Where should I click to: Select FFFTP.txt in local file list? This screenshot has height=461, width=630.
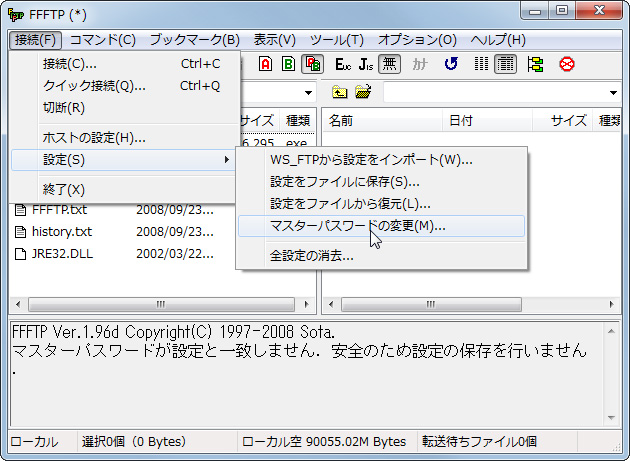(x=59, y=210)
